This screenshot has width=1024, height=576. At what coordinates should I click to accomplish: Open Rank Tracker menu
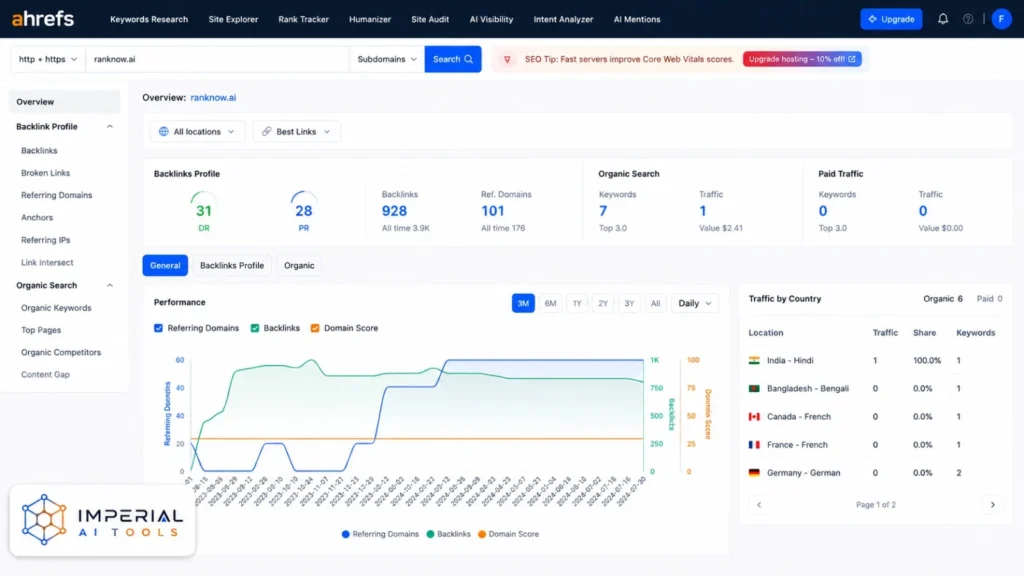coord(304,19)
